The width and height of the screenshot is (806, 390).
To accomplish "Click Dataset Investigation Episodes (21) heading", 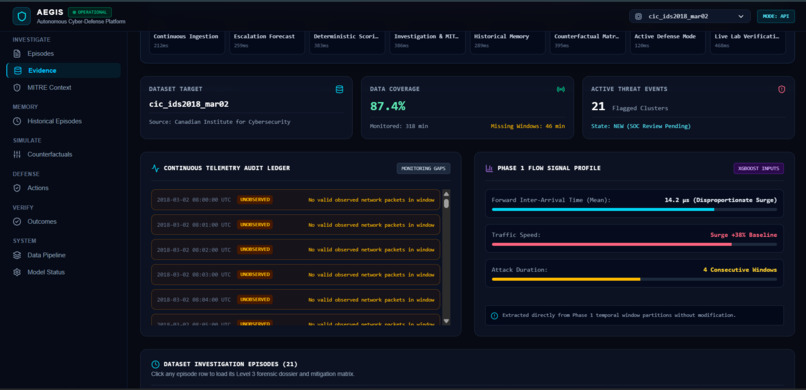I will [230, 364].
